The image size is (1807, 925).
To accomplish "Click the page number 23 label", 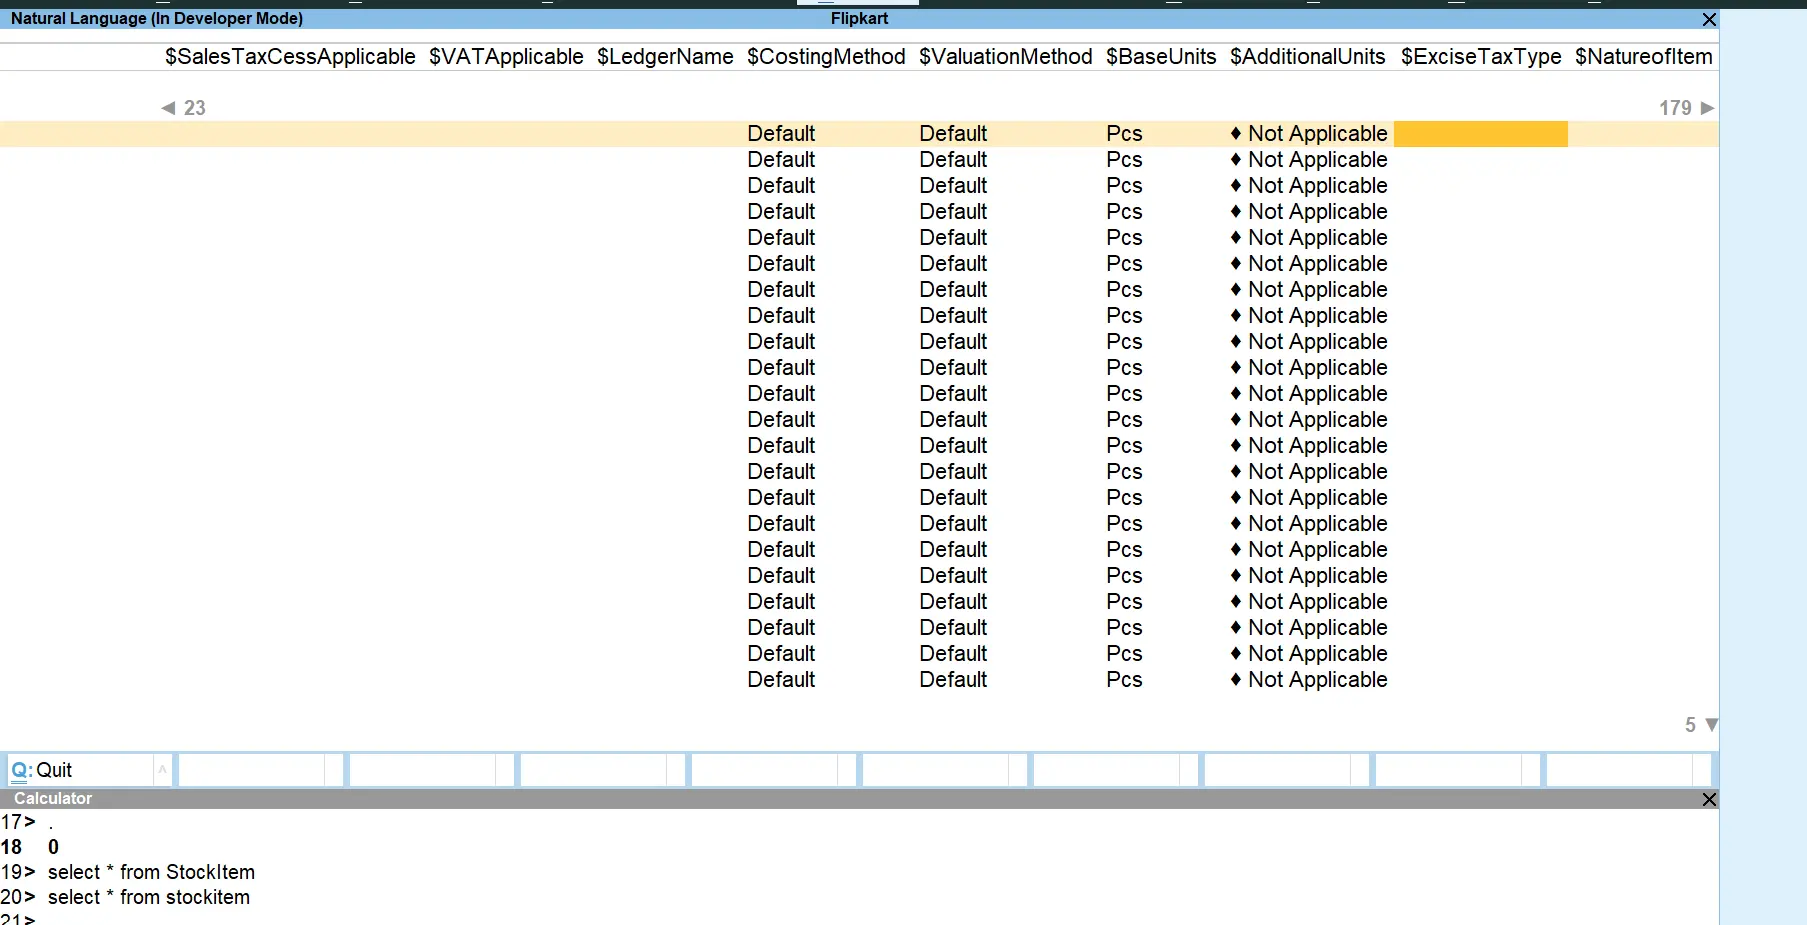I will pyautogui.click(x=194, y=108).
